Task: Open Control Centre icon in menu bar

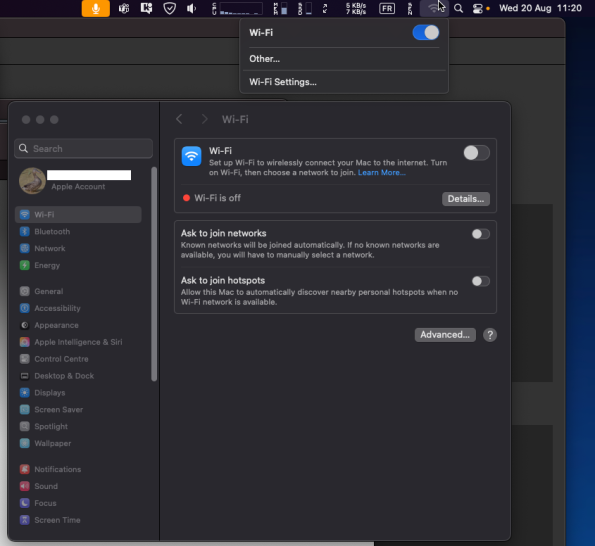Action: [x=477, y=8]
